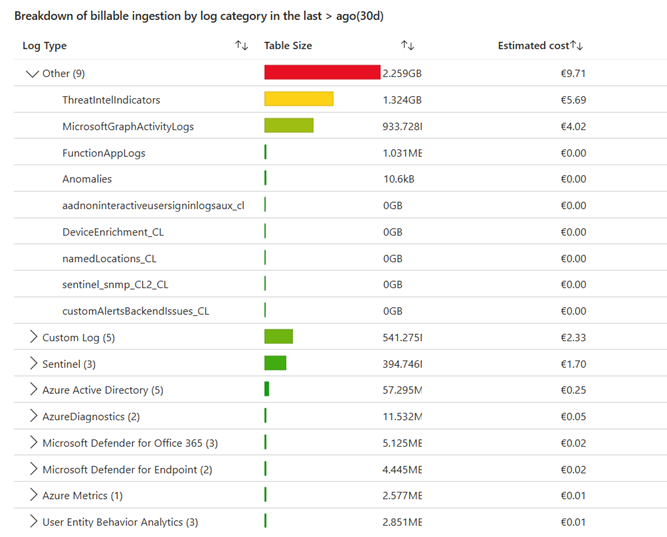Screen dimensions: 667x537
Task: Expand User Entity Behavior Analytics (3)
Action: pyautogui.click(x=33, y=521)
